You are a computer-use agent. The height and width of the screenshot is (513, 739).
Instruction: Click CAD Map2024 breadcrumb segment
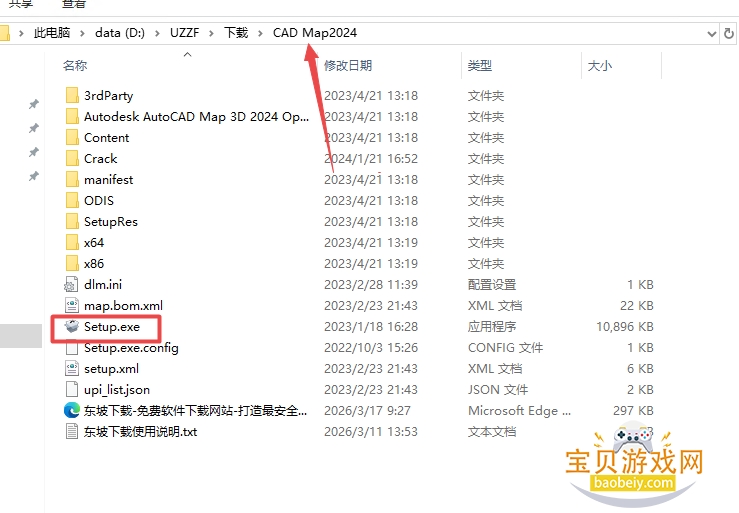(x=315, y=33)
